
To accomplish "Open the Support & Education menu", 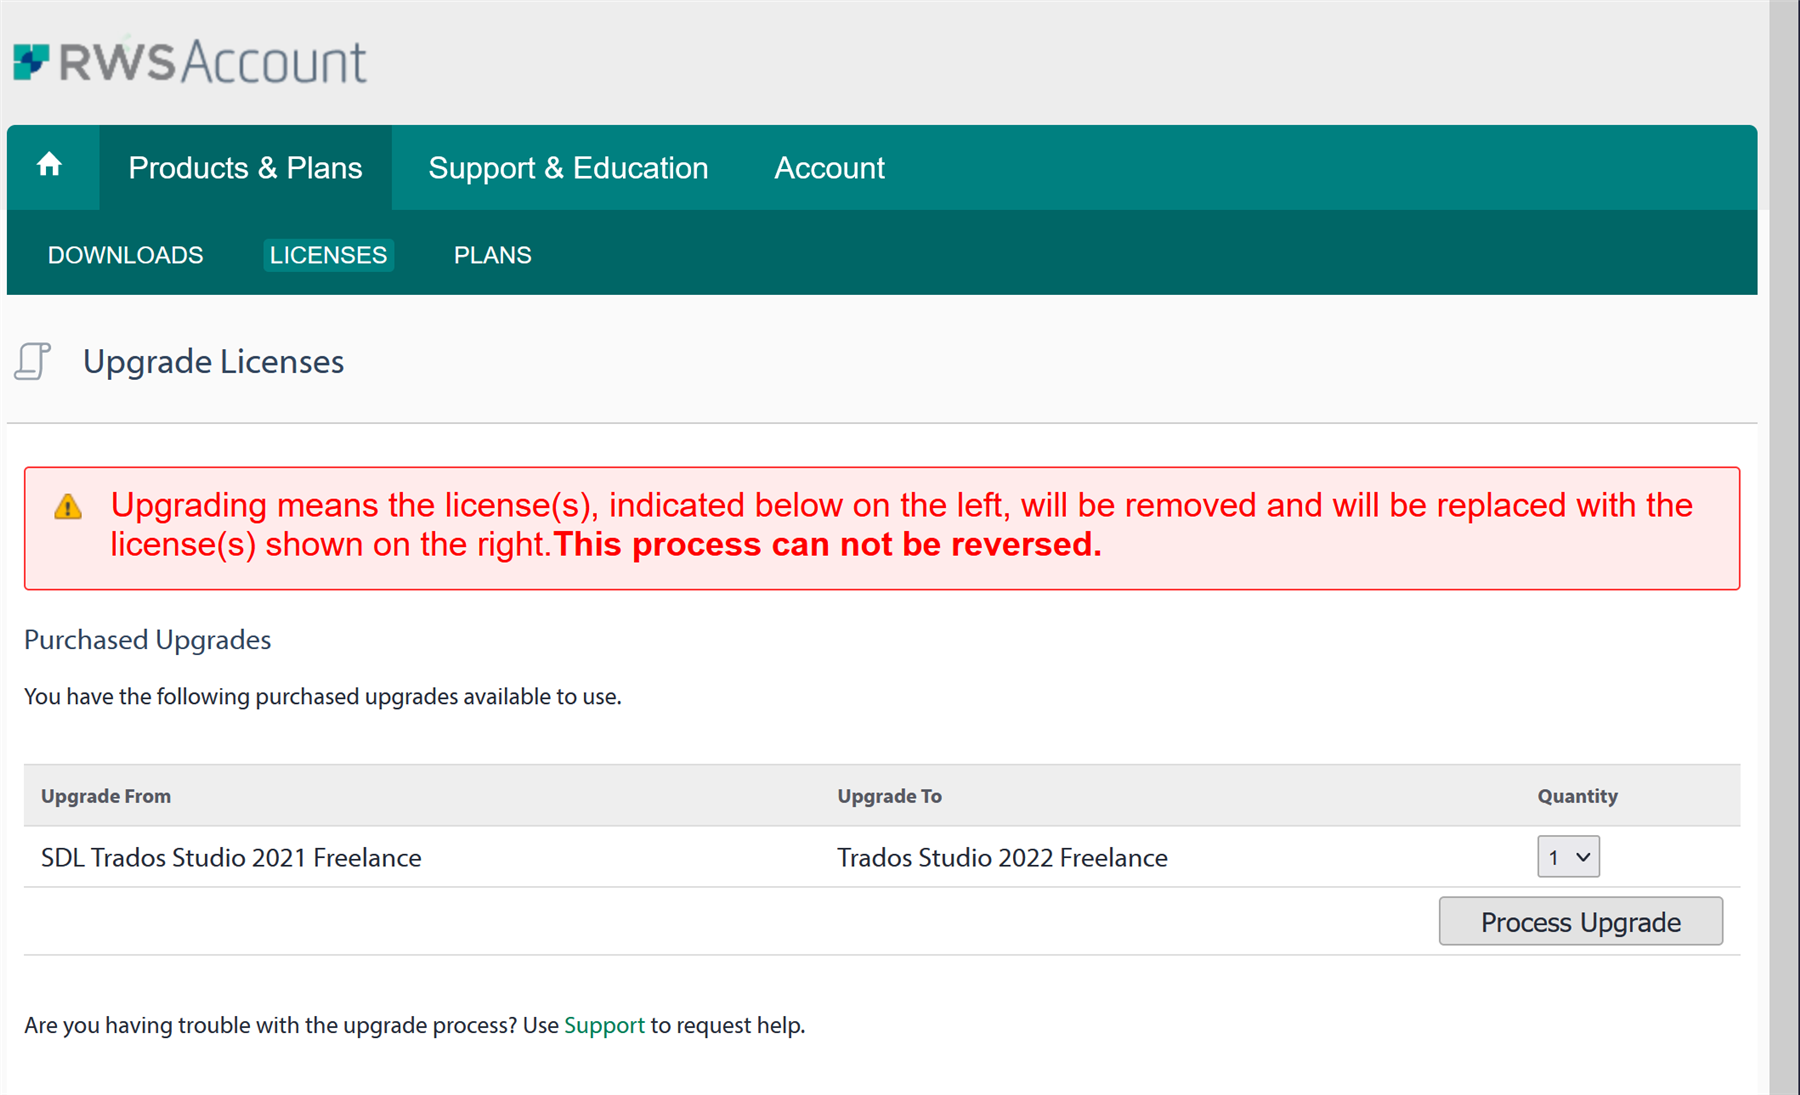I will point(568,167).
